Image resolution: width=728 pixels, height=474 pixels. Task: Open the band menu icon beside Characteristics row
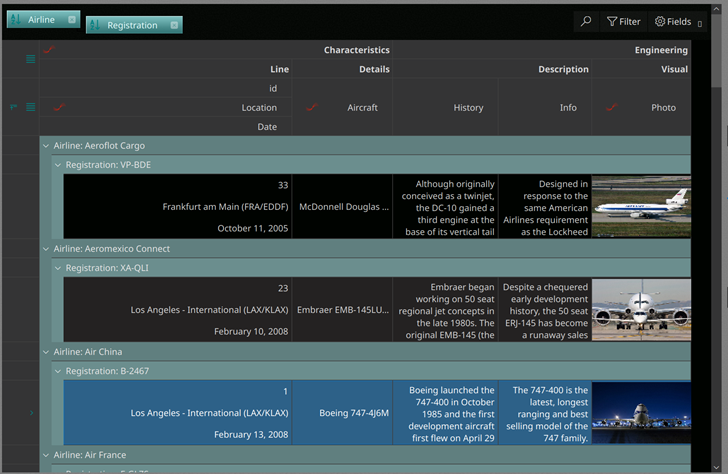[x=31, y=59]
